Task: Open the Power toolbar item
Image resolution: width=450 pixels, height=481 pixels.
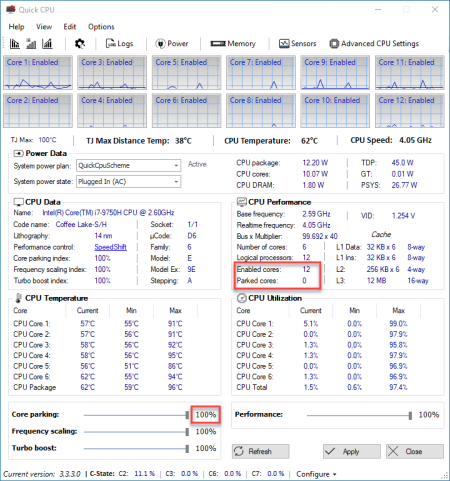Action: (x=172, y=44)
